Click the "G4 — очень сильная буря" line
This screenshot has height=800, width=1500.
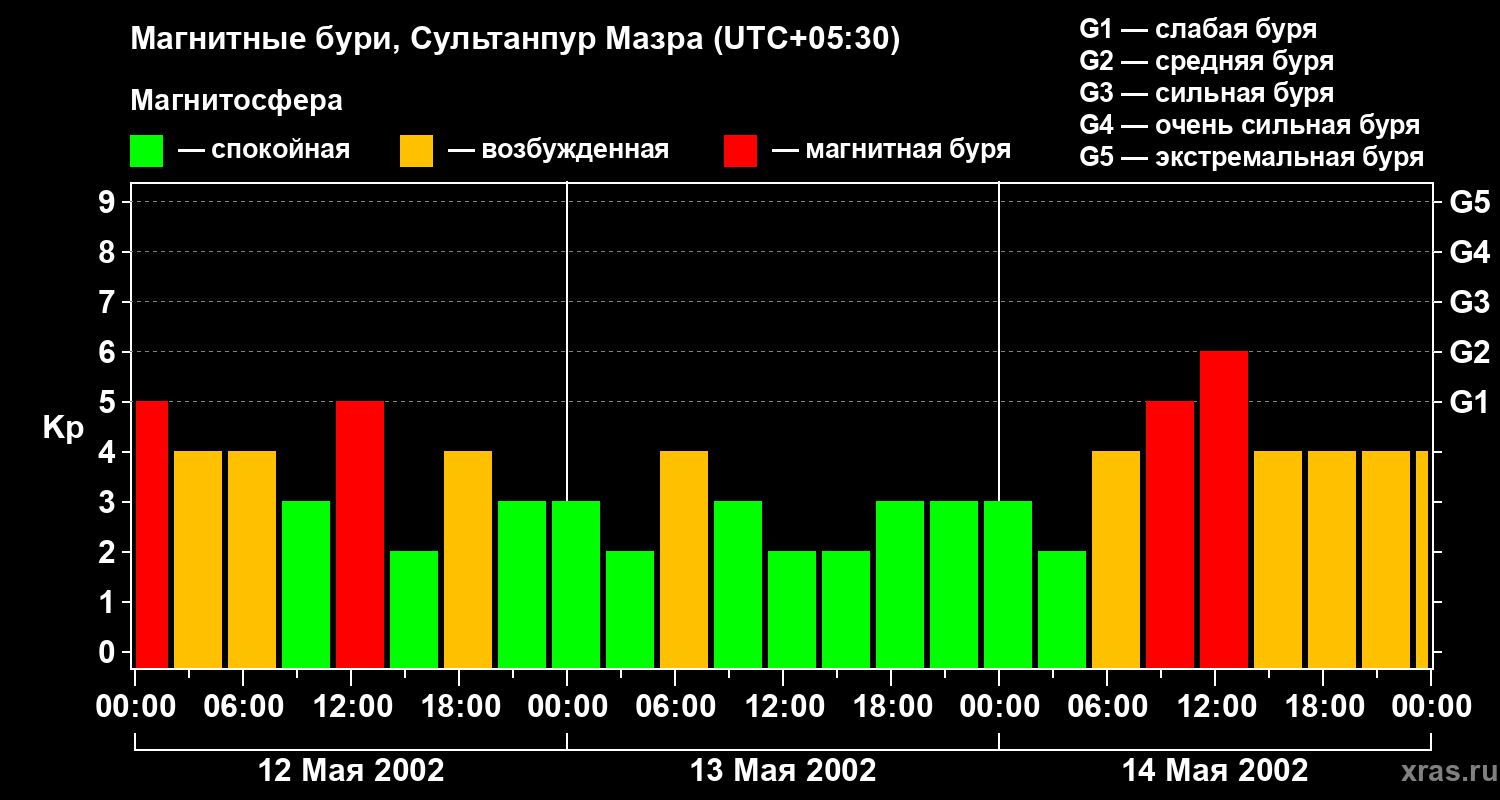(x=1249, y=125)
